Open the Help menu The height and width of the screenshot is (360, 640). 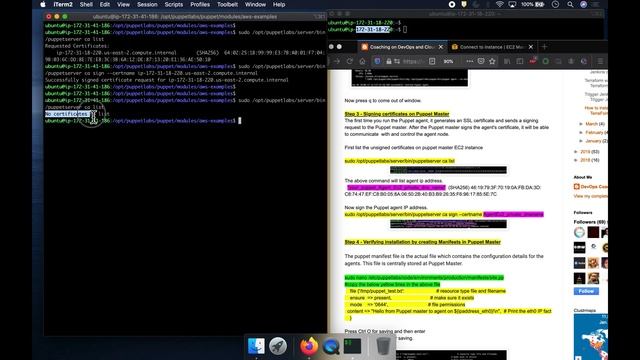point(279,4)
